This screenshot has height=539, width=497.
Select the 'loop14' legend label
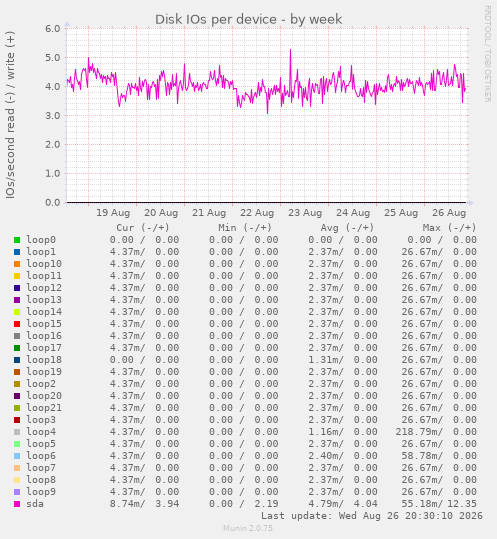[44, 312]
